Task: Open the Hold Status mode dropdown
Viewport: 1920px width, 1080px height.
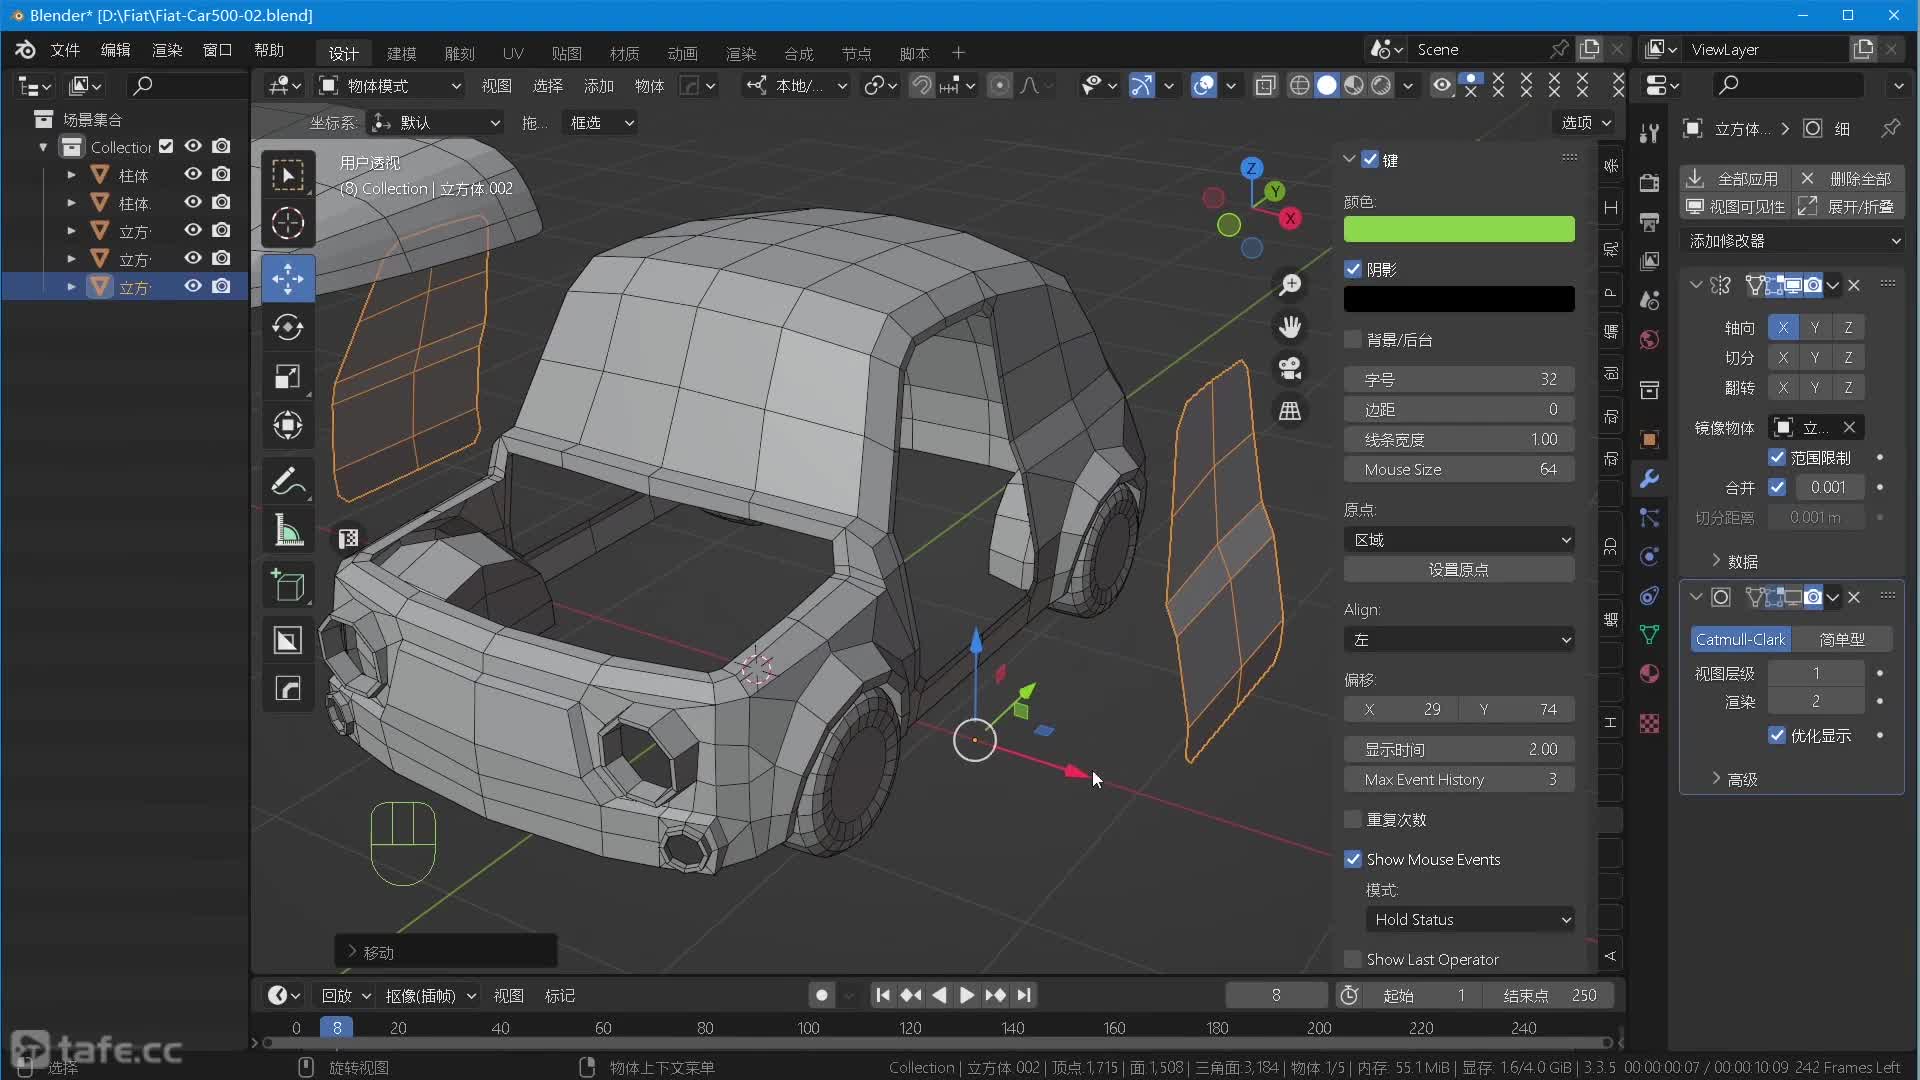Action: click(1470, 920)
